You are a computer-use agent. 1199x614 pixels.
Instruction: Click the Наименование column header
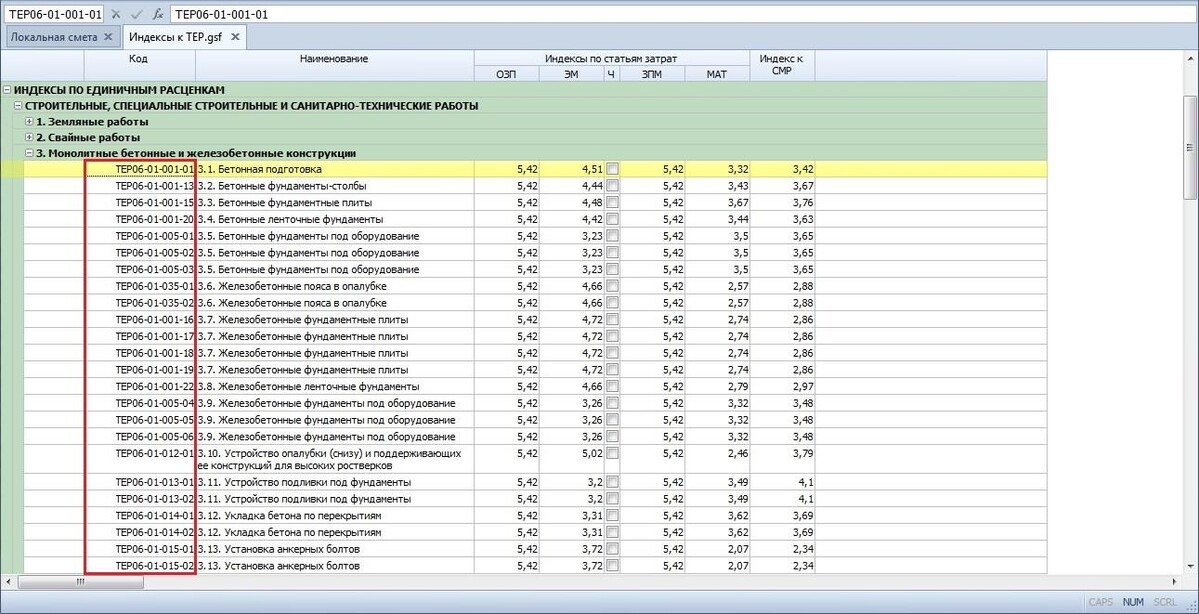[x=334, y=59]
